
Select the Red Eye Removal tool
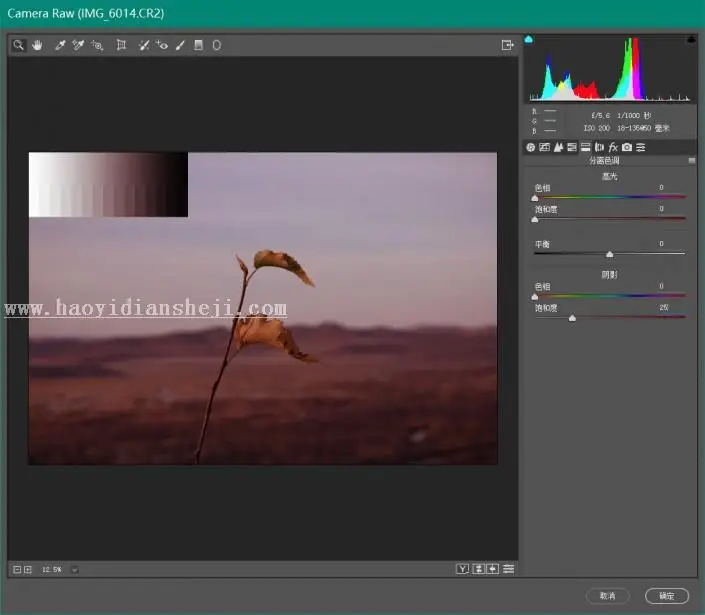pos(162,45)
